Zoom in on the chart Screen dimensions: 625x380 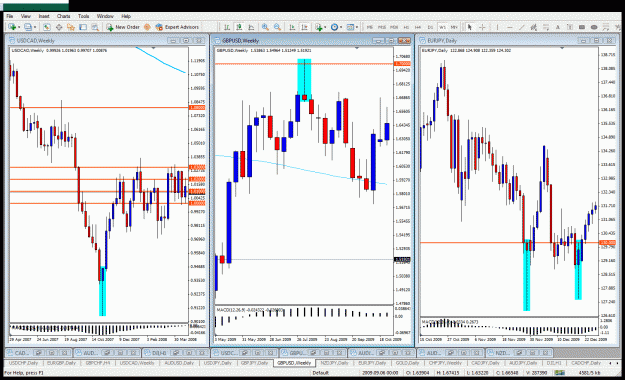click(x=265, y=27)
